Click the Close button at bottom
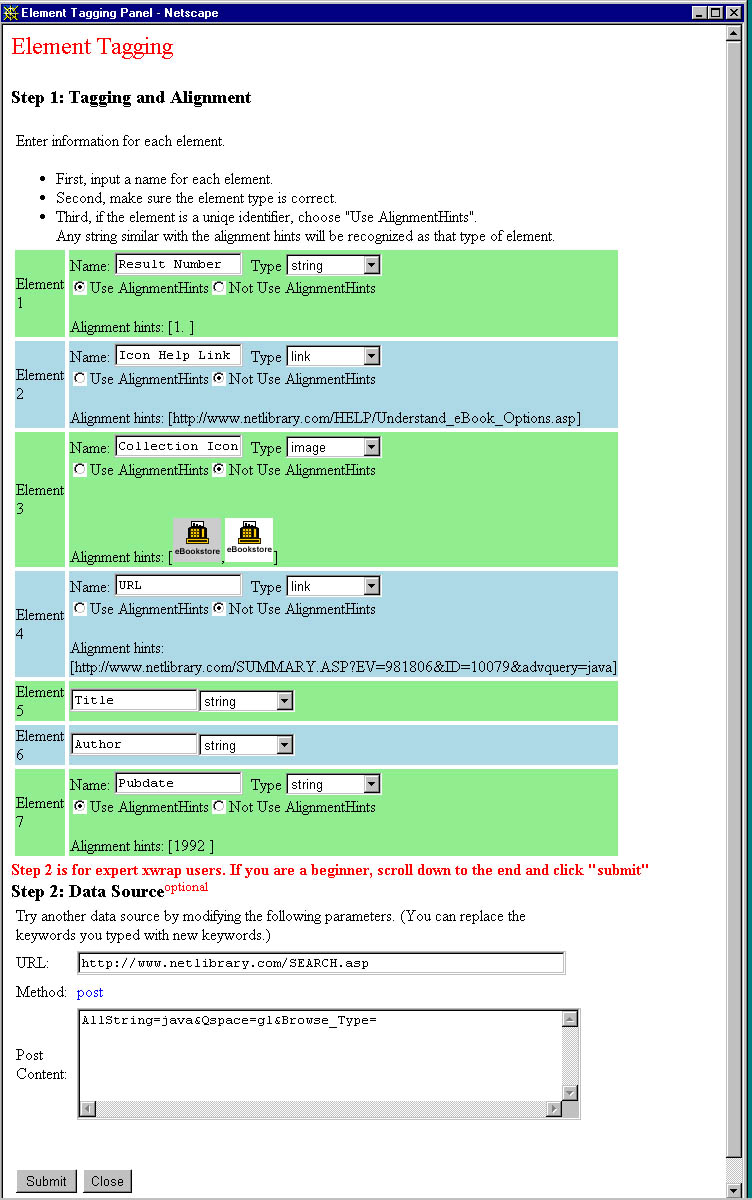752x1200 pixels. click(x=107, y=1181)
